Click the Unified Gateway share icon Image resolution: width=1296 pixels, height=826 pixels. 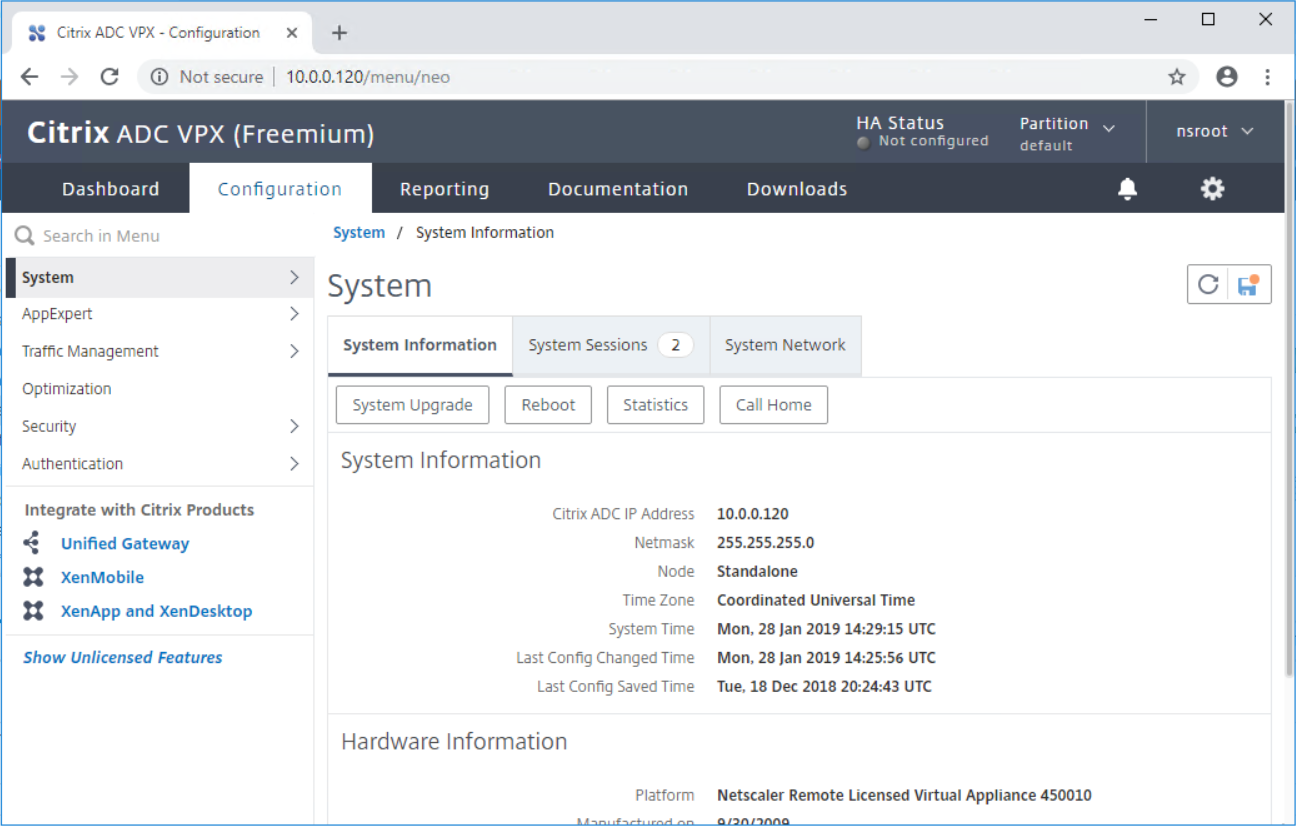(x=33, y=543)
